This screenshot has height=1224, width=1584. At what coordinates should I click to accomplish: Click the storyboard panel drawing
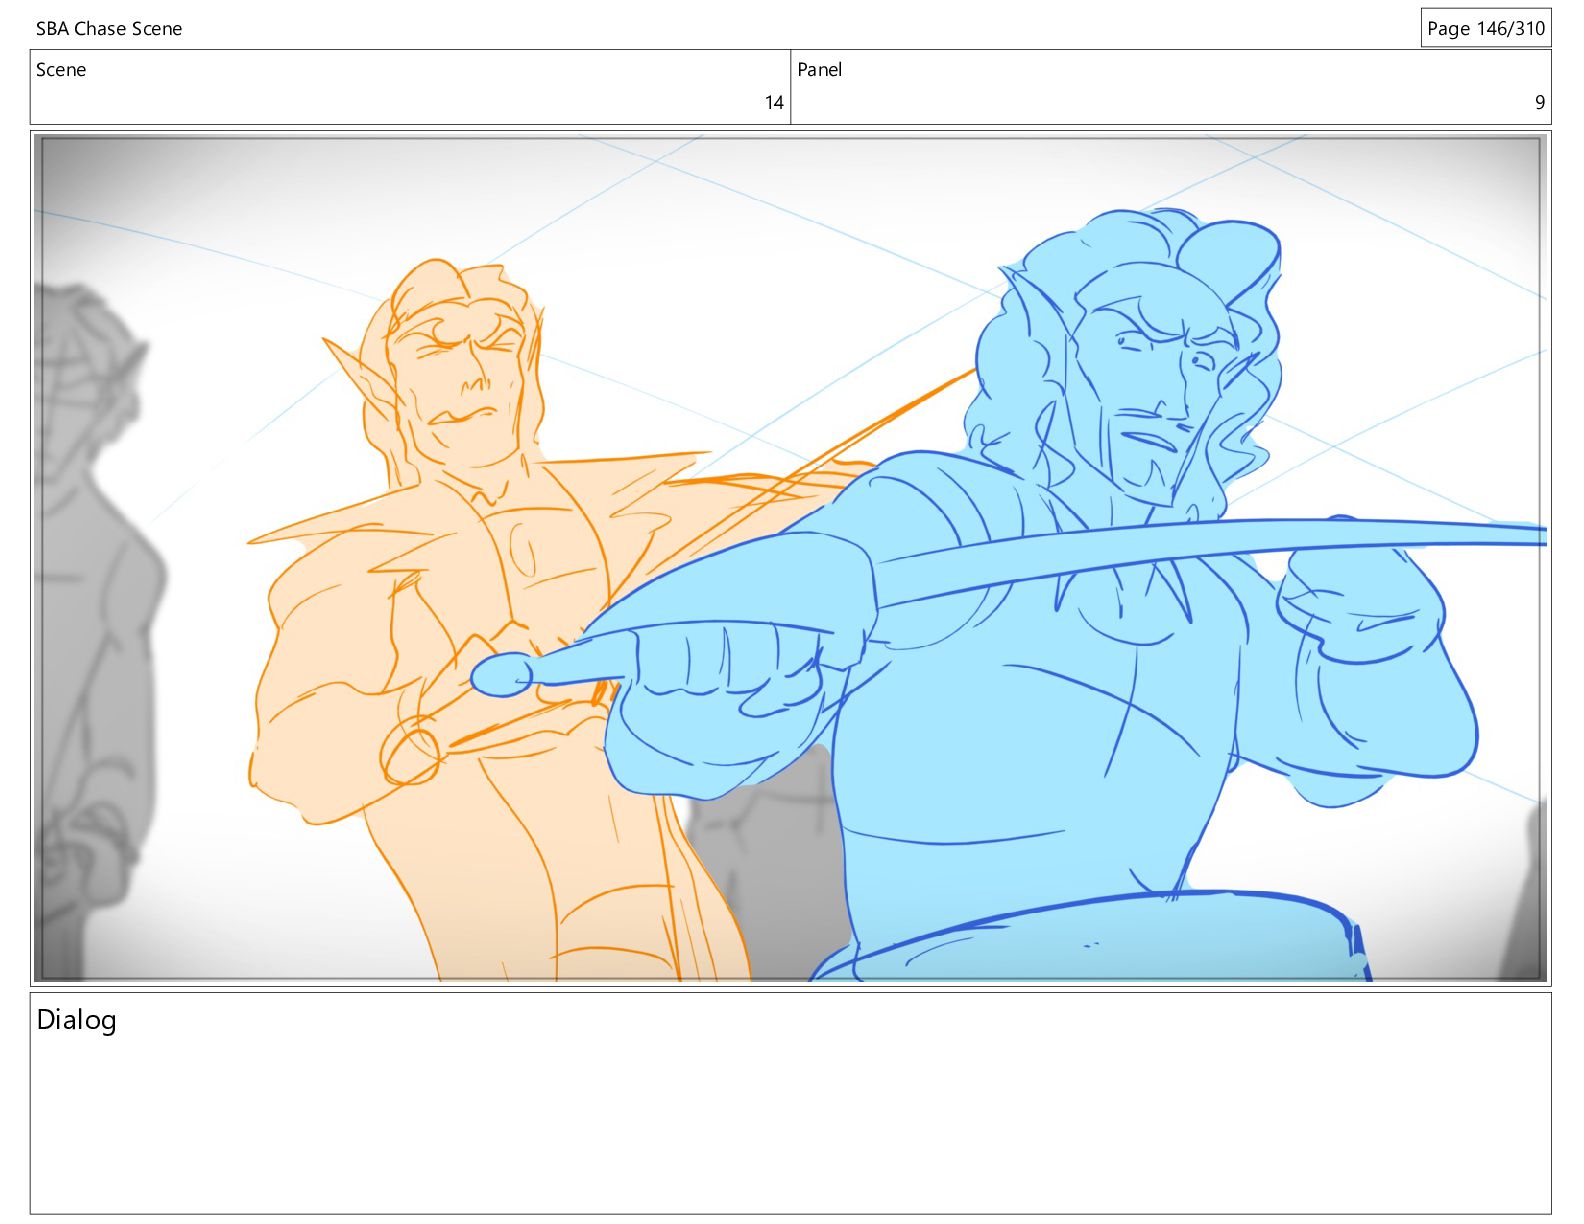click(x=791, y=558)
